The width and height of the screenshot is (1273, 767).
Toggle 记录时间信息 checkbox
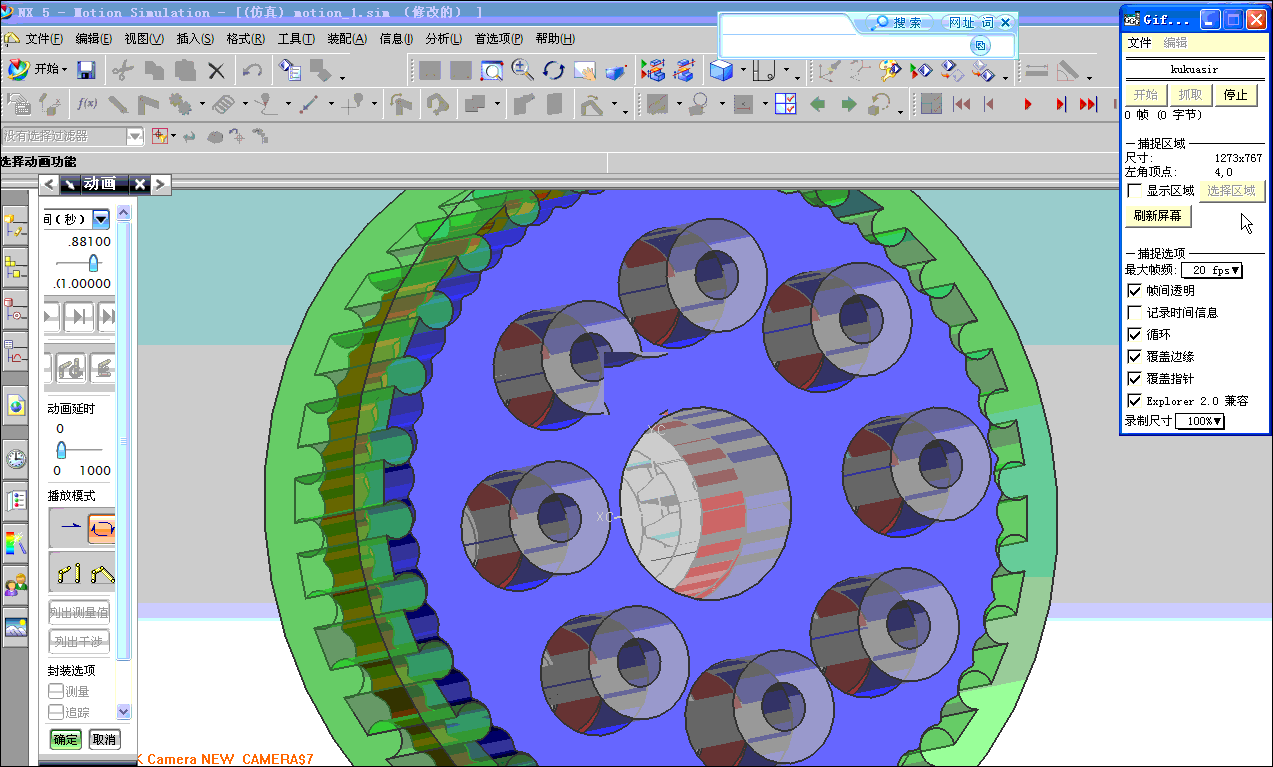(1134, 312)
